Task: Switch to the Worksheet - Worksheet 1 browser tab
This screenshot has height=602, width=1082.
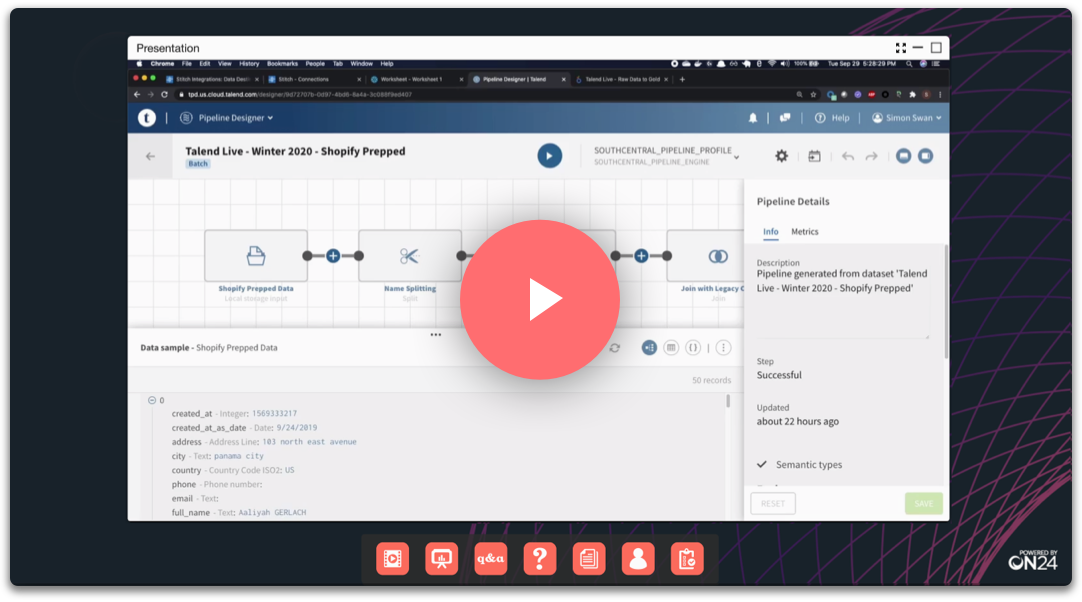Action: pos(416,79)
